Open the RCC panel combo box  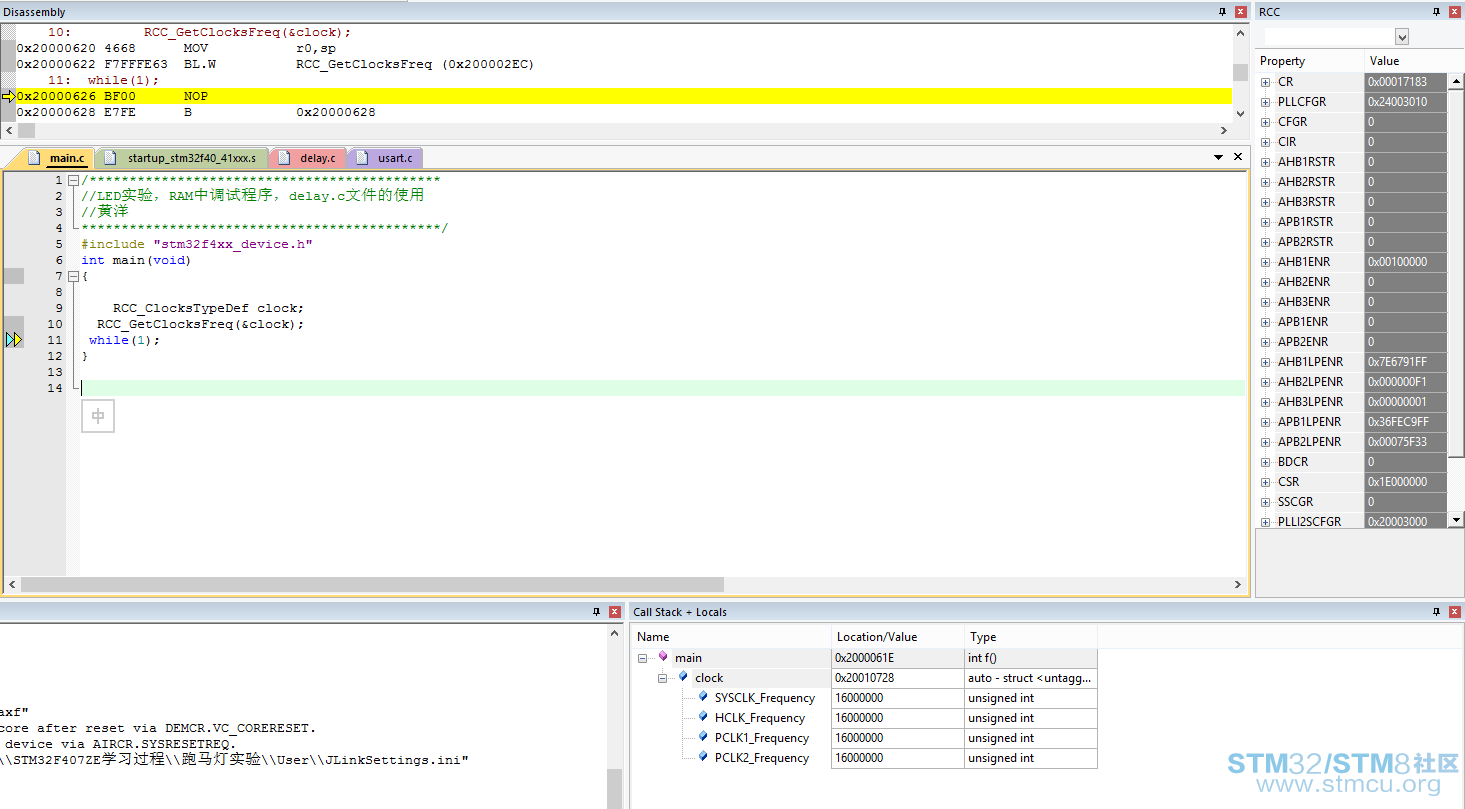tap(1402, 37)
